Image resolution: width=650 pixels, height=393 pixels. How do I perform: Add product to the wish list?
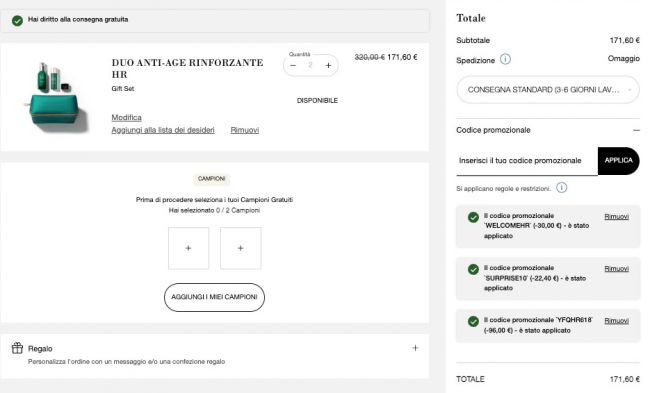163,130
